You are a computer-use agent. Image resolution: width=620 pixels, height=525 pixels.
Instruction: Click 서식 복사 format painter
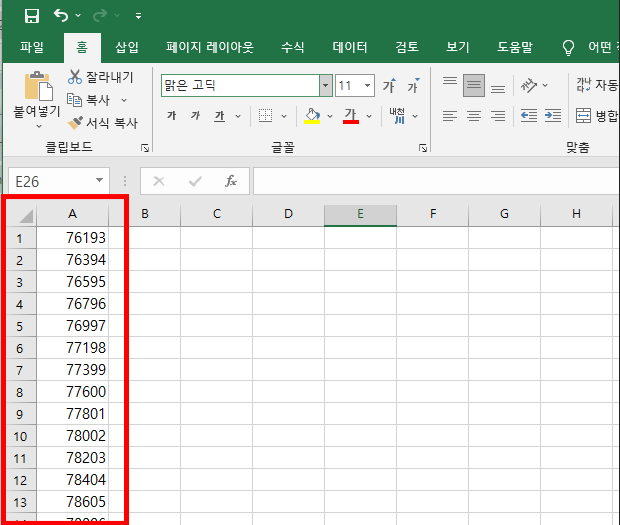point(102,123)
